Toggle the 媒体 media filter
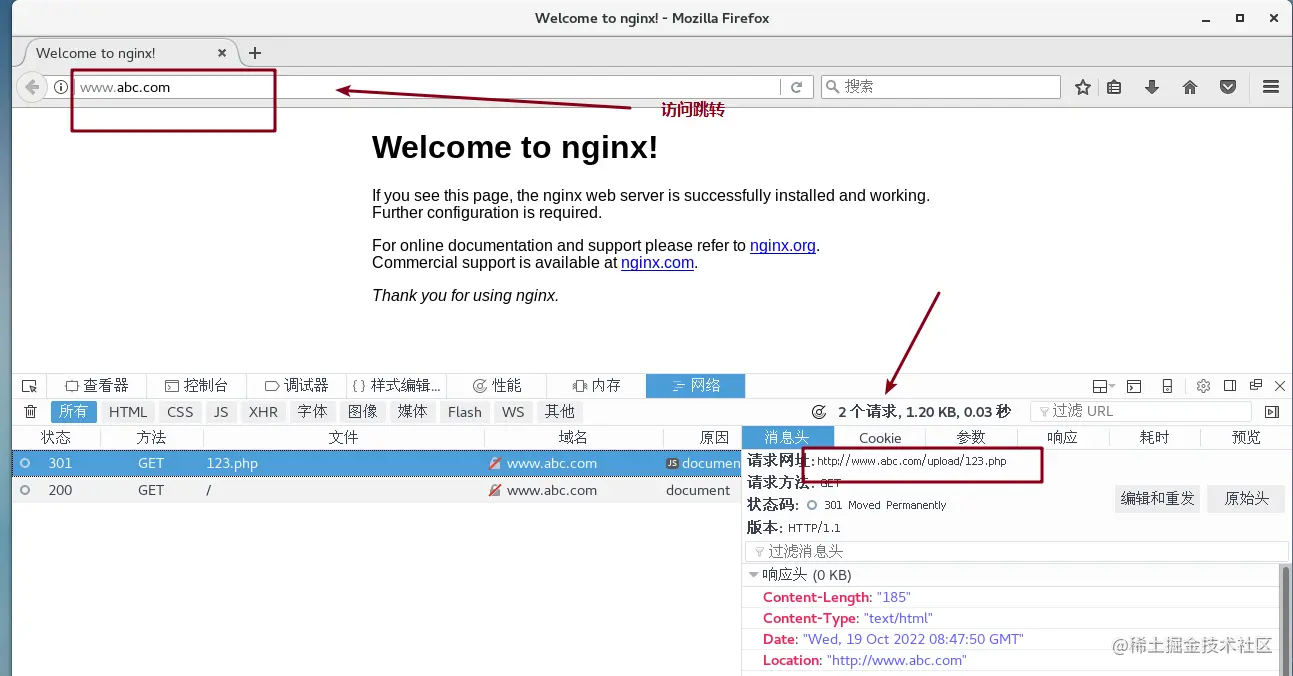The image size is (1293, 676). [413, 411]
